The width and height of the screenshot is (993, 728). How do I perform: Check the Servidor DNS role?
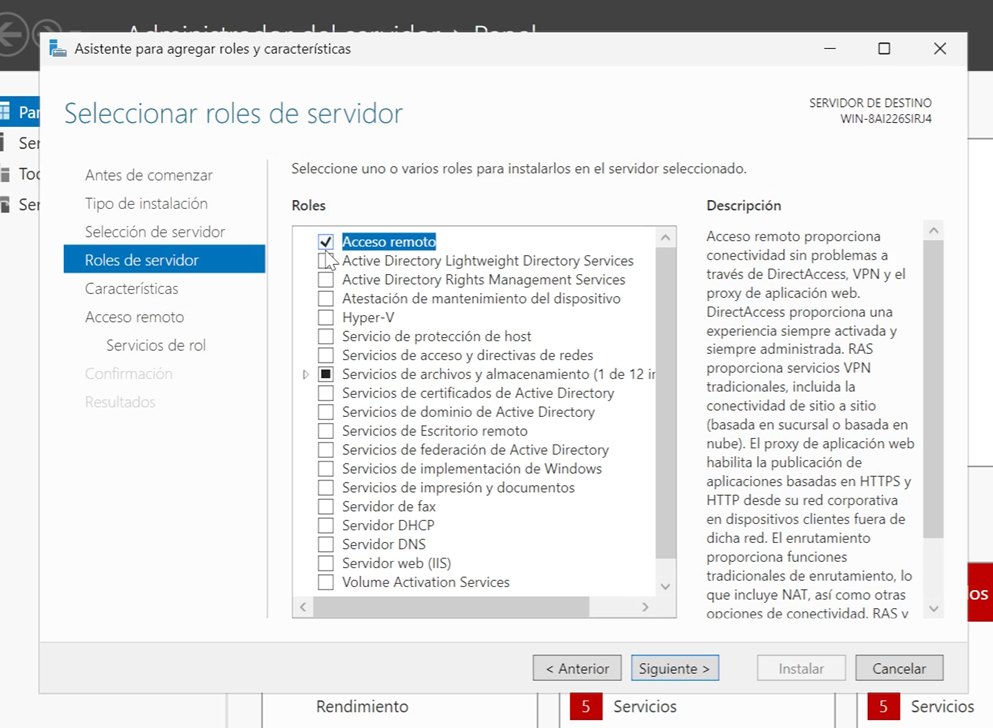pyautogui.click(x=325, y=545)
